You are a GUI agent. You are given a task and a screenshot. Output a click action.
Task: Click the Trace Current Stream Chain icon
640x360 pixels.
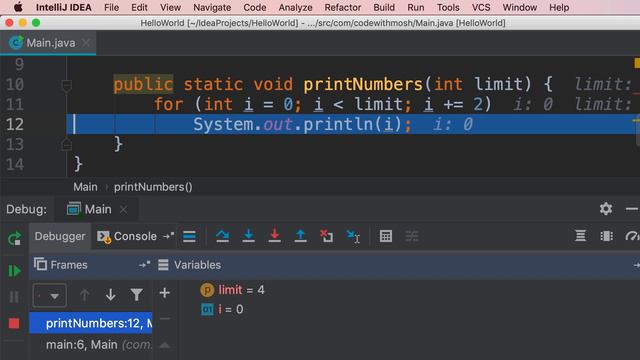[412, 236]
